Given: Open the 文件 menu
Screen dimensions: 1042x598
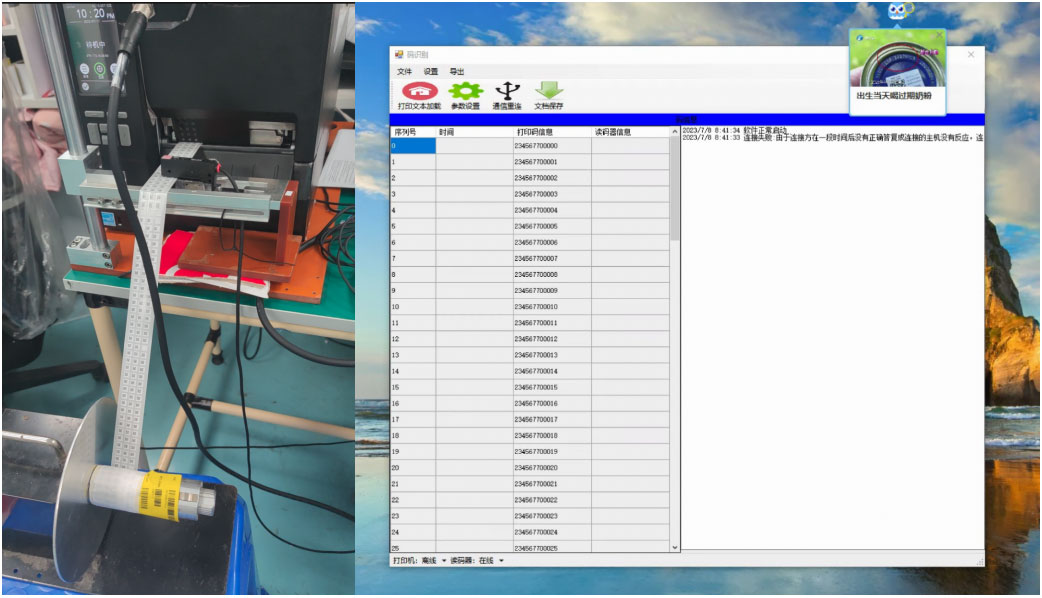Looking at the screenshot, I should coord(404,72).
